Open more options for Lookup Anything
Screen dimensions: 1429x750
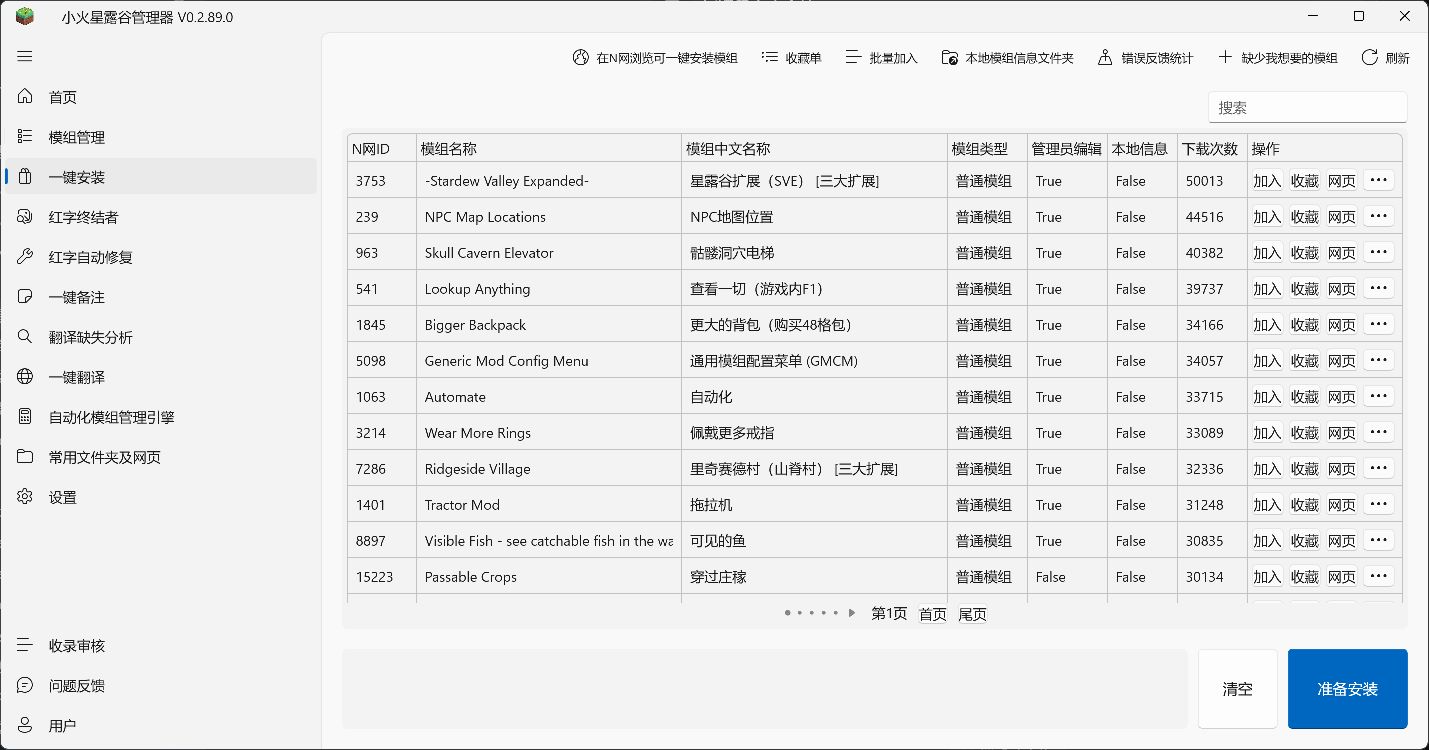coord(1379,288)
